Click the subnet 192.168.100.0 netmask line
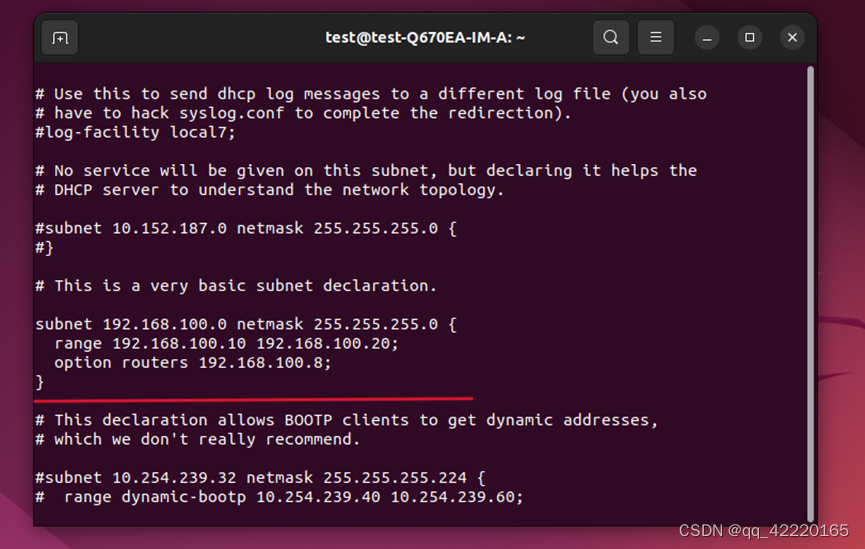Image resolution: width=865 pixels, height=549 pixels. pos(246,324)
